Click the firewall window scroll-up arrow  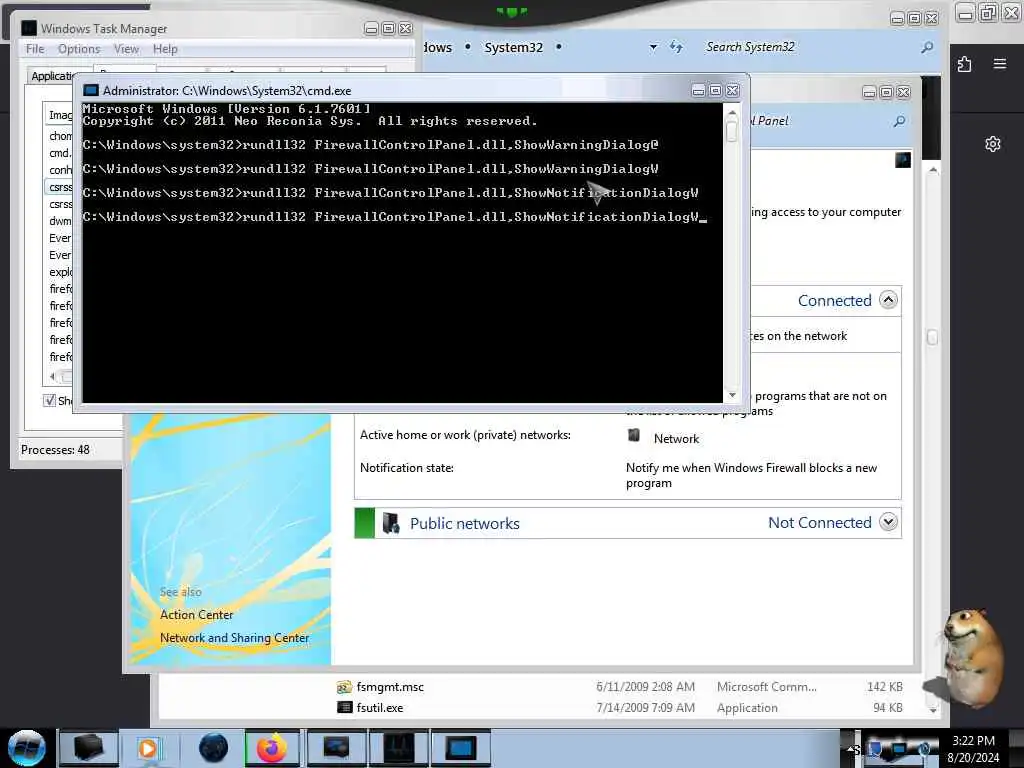(x=933, y=170)
